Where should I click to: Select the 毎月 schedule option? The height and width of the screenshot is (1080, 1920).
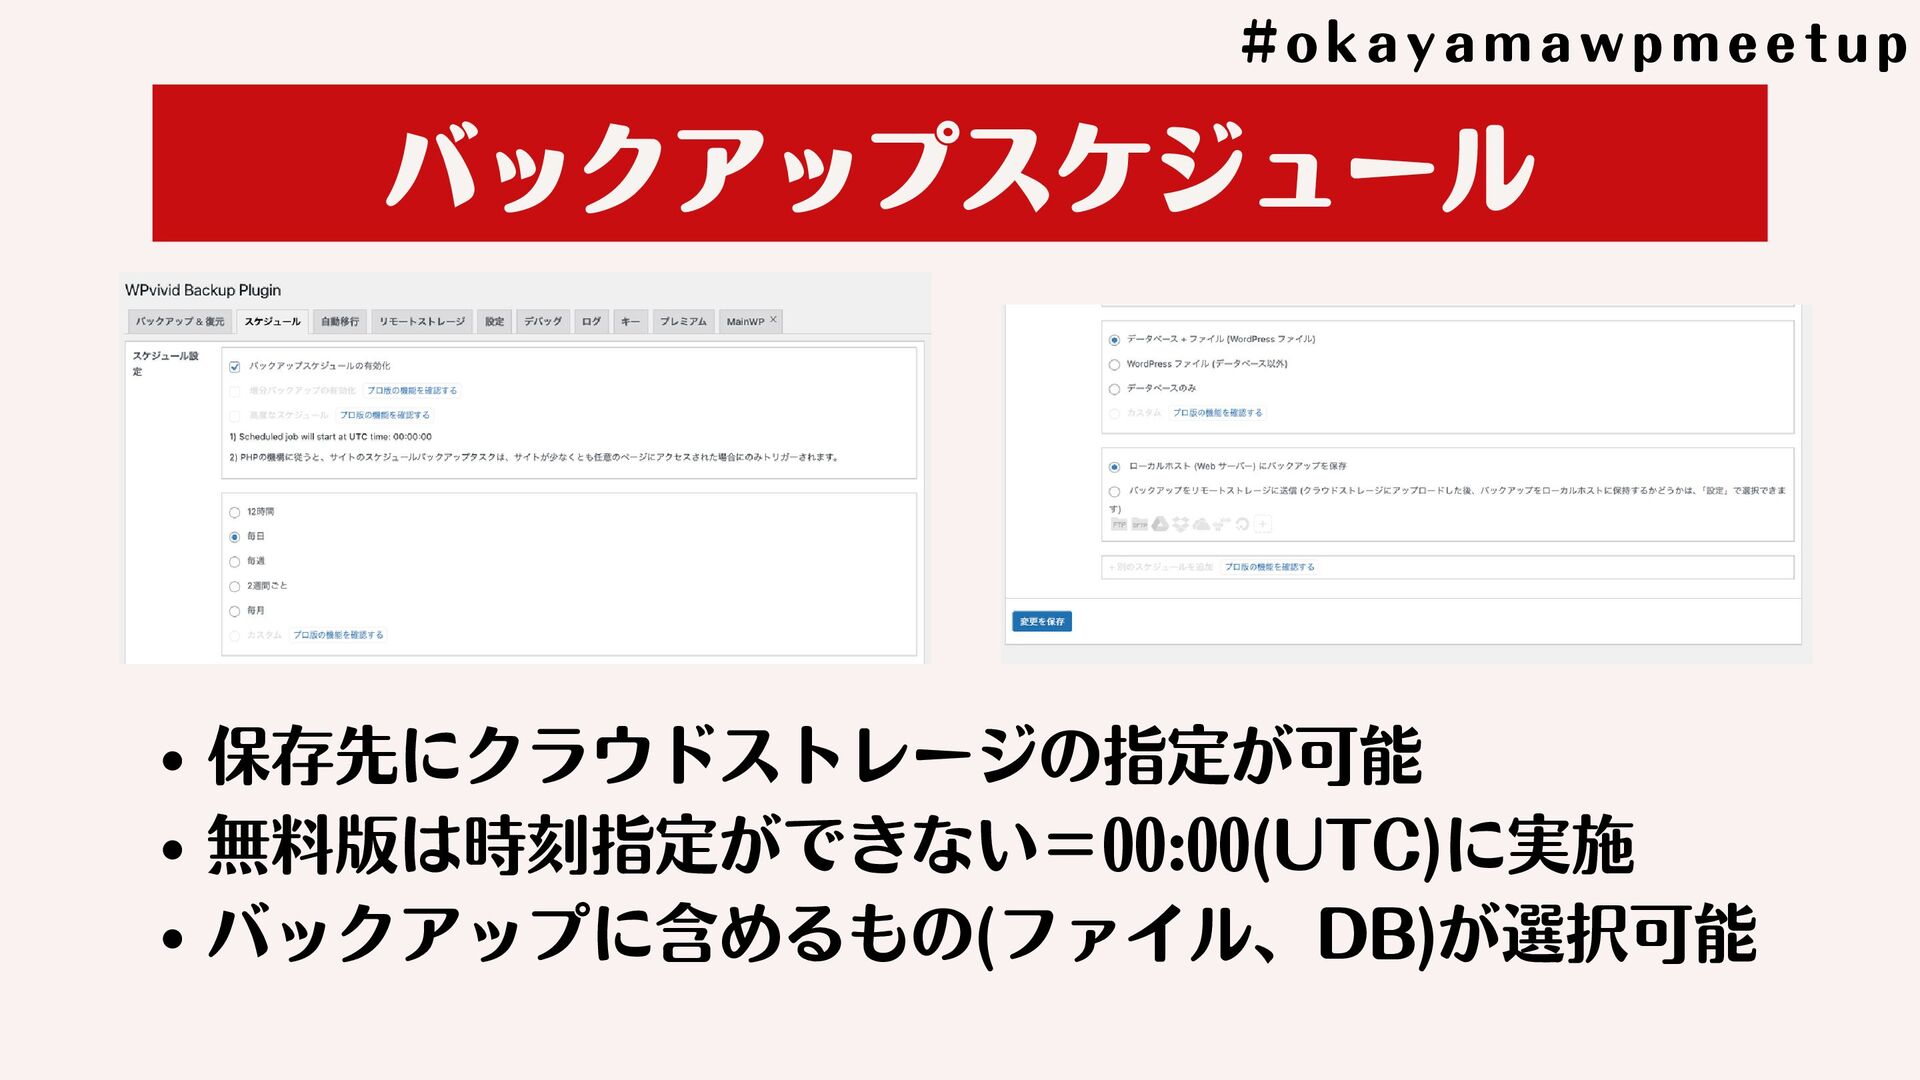tap(235, 611)
